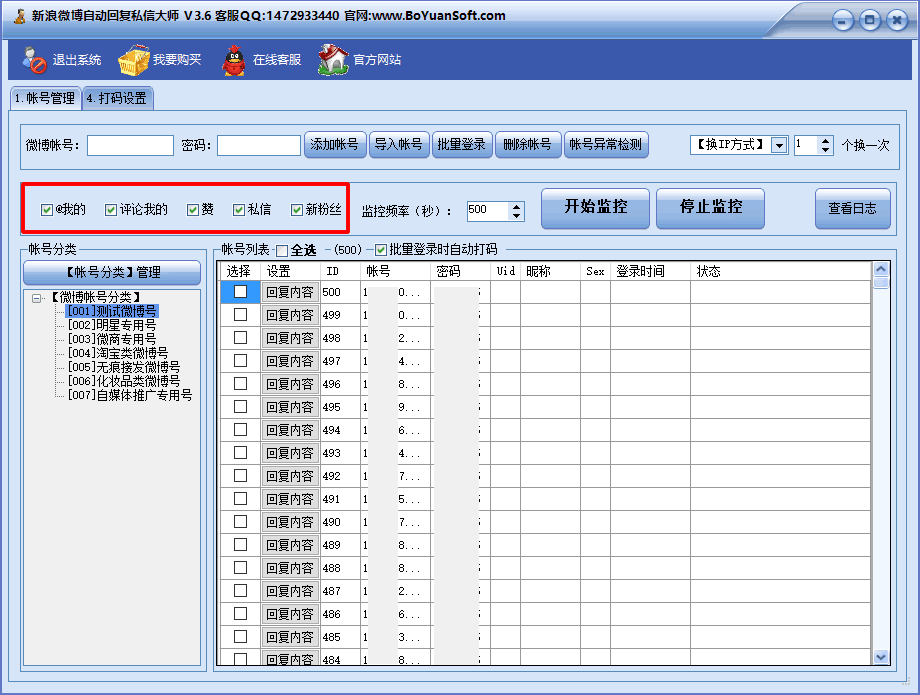
Task: Decrease the monitor frequency value
Action: (516, 216)
